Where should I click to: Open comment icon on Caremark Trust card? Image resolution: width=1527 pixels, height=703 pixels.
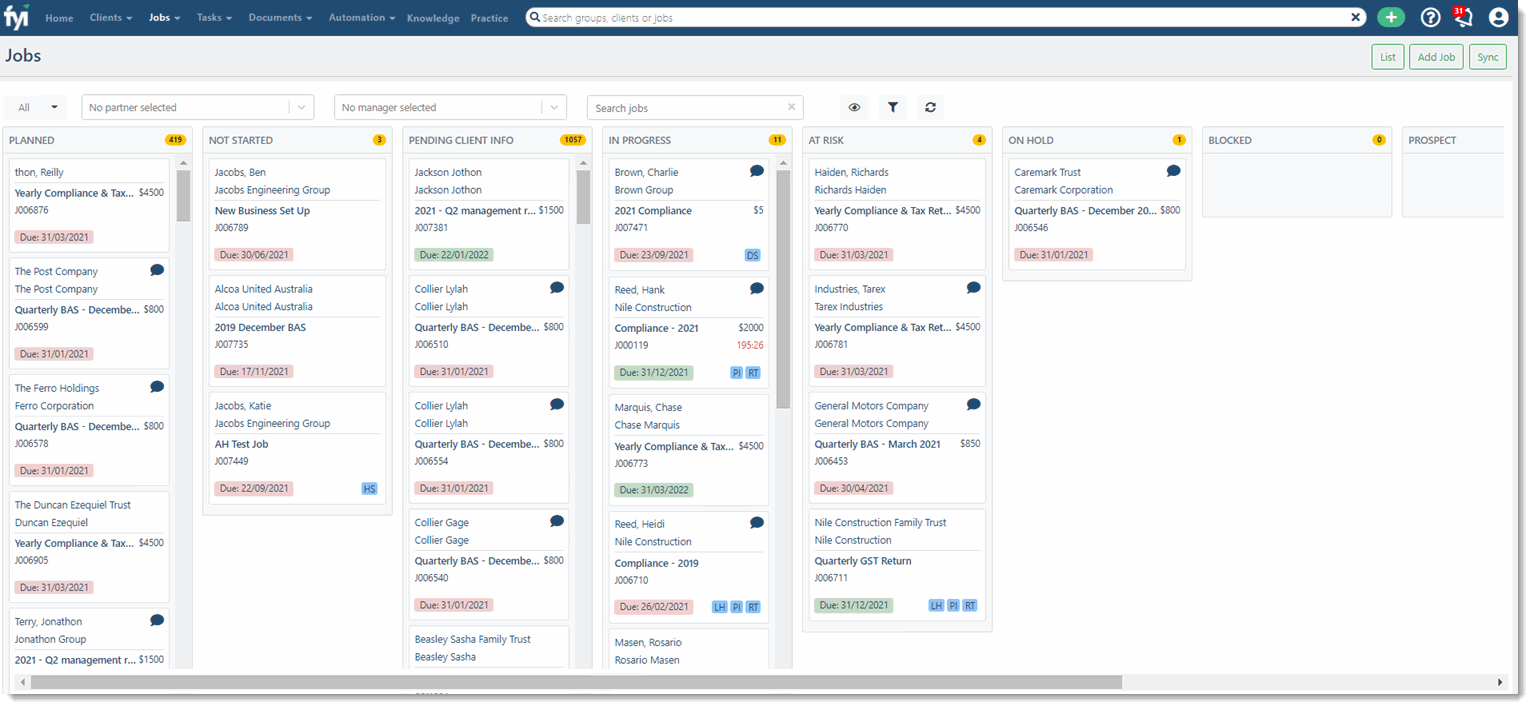point(1174,171)
